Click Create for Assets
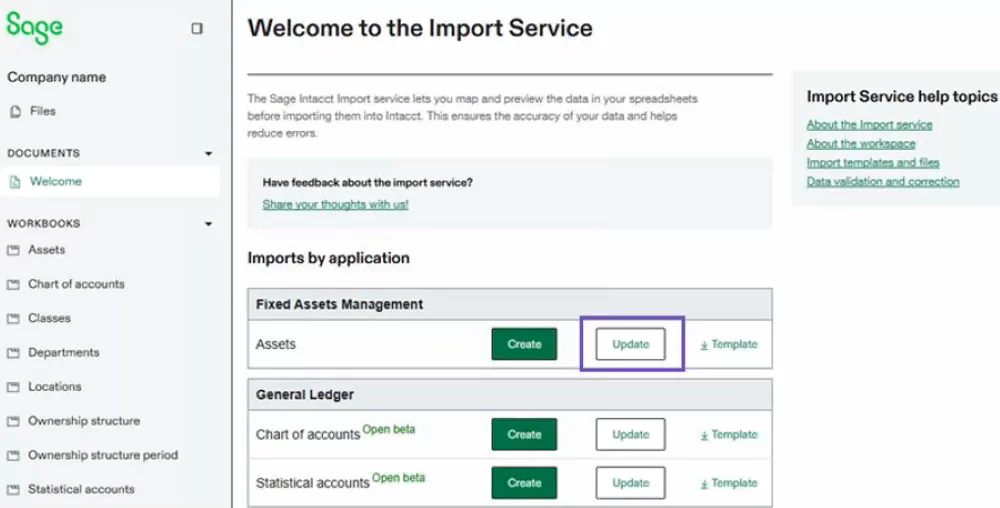The height and width of the screenshot is (508, 1000). 524,344
